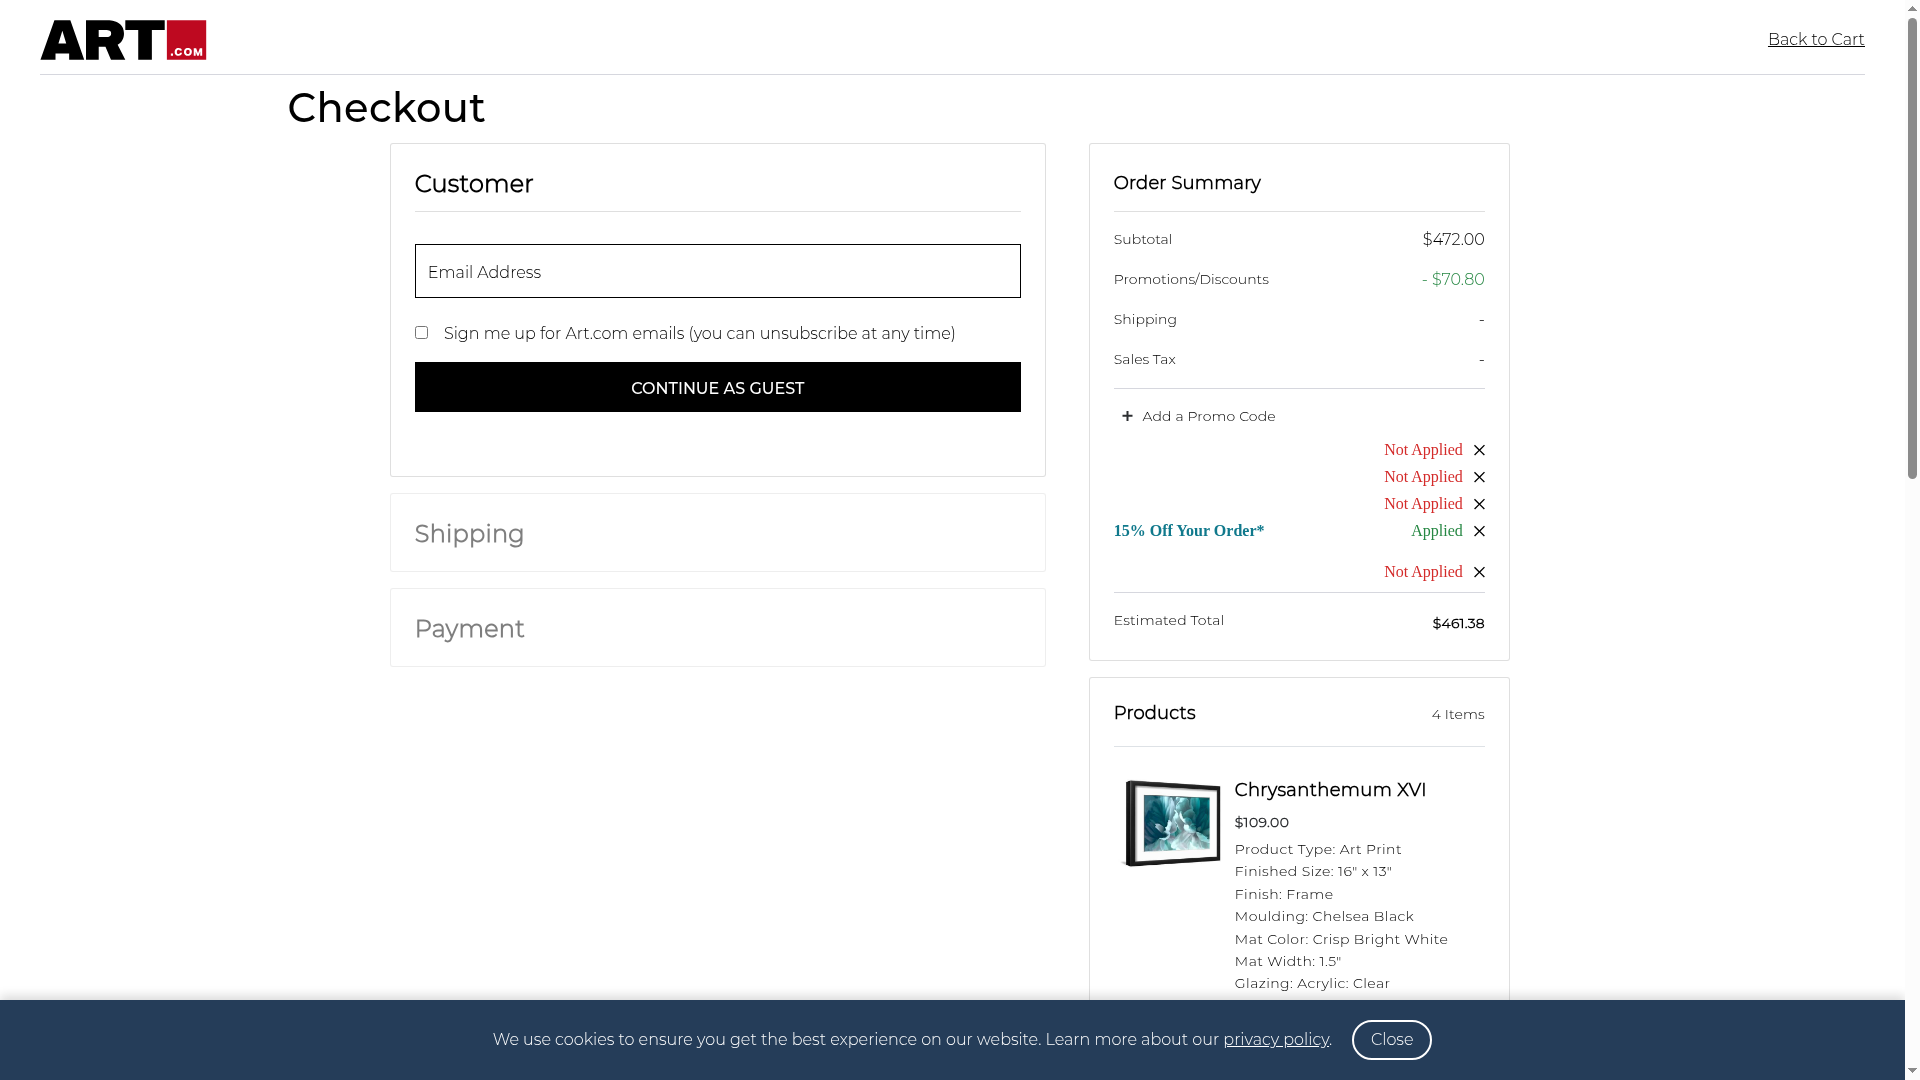The width and height of the screenshot is (1920, 1080).
Task: Go Back to Cart
Action: pyautogui.click(x=1815, y=39)
